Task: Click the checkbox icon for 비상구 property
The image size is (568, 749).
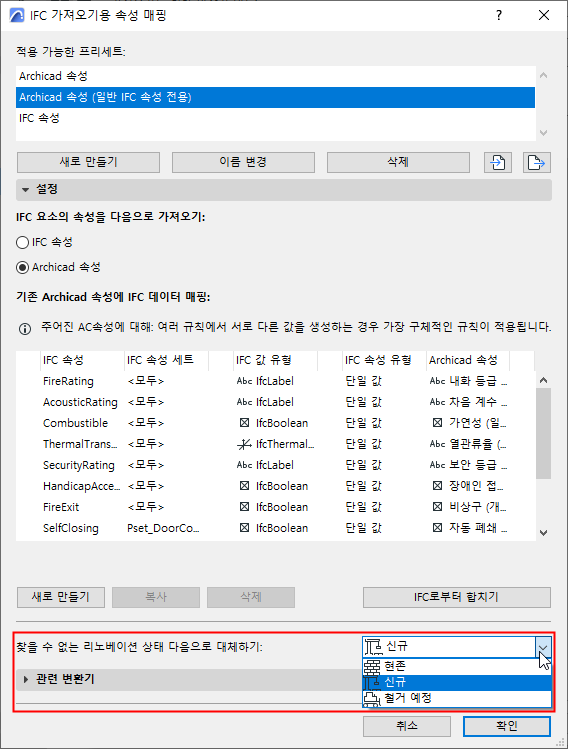Action: click(437, 507)
